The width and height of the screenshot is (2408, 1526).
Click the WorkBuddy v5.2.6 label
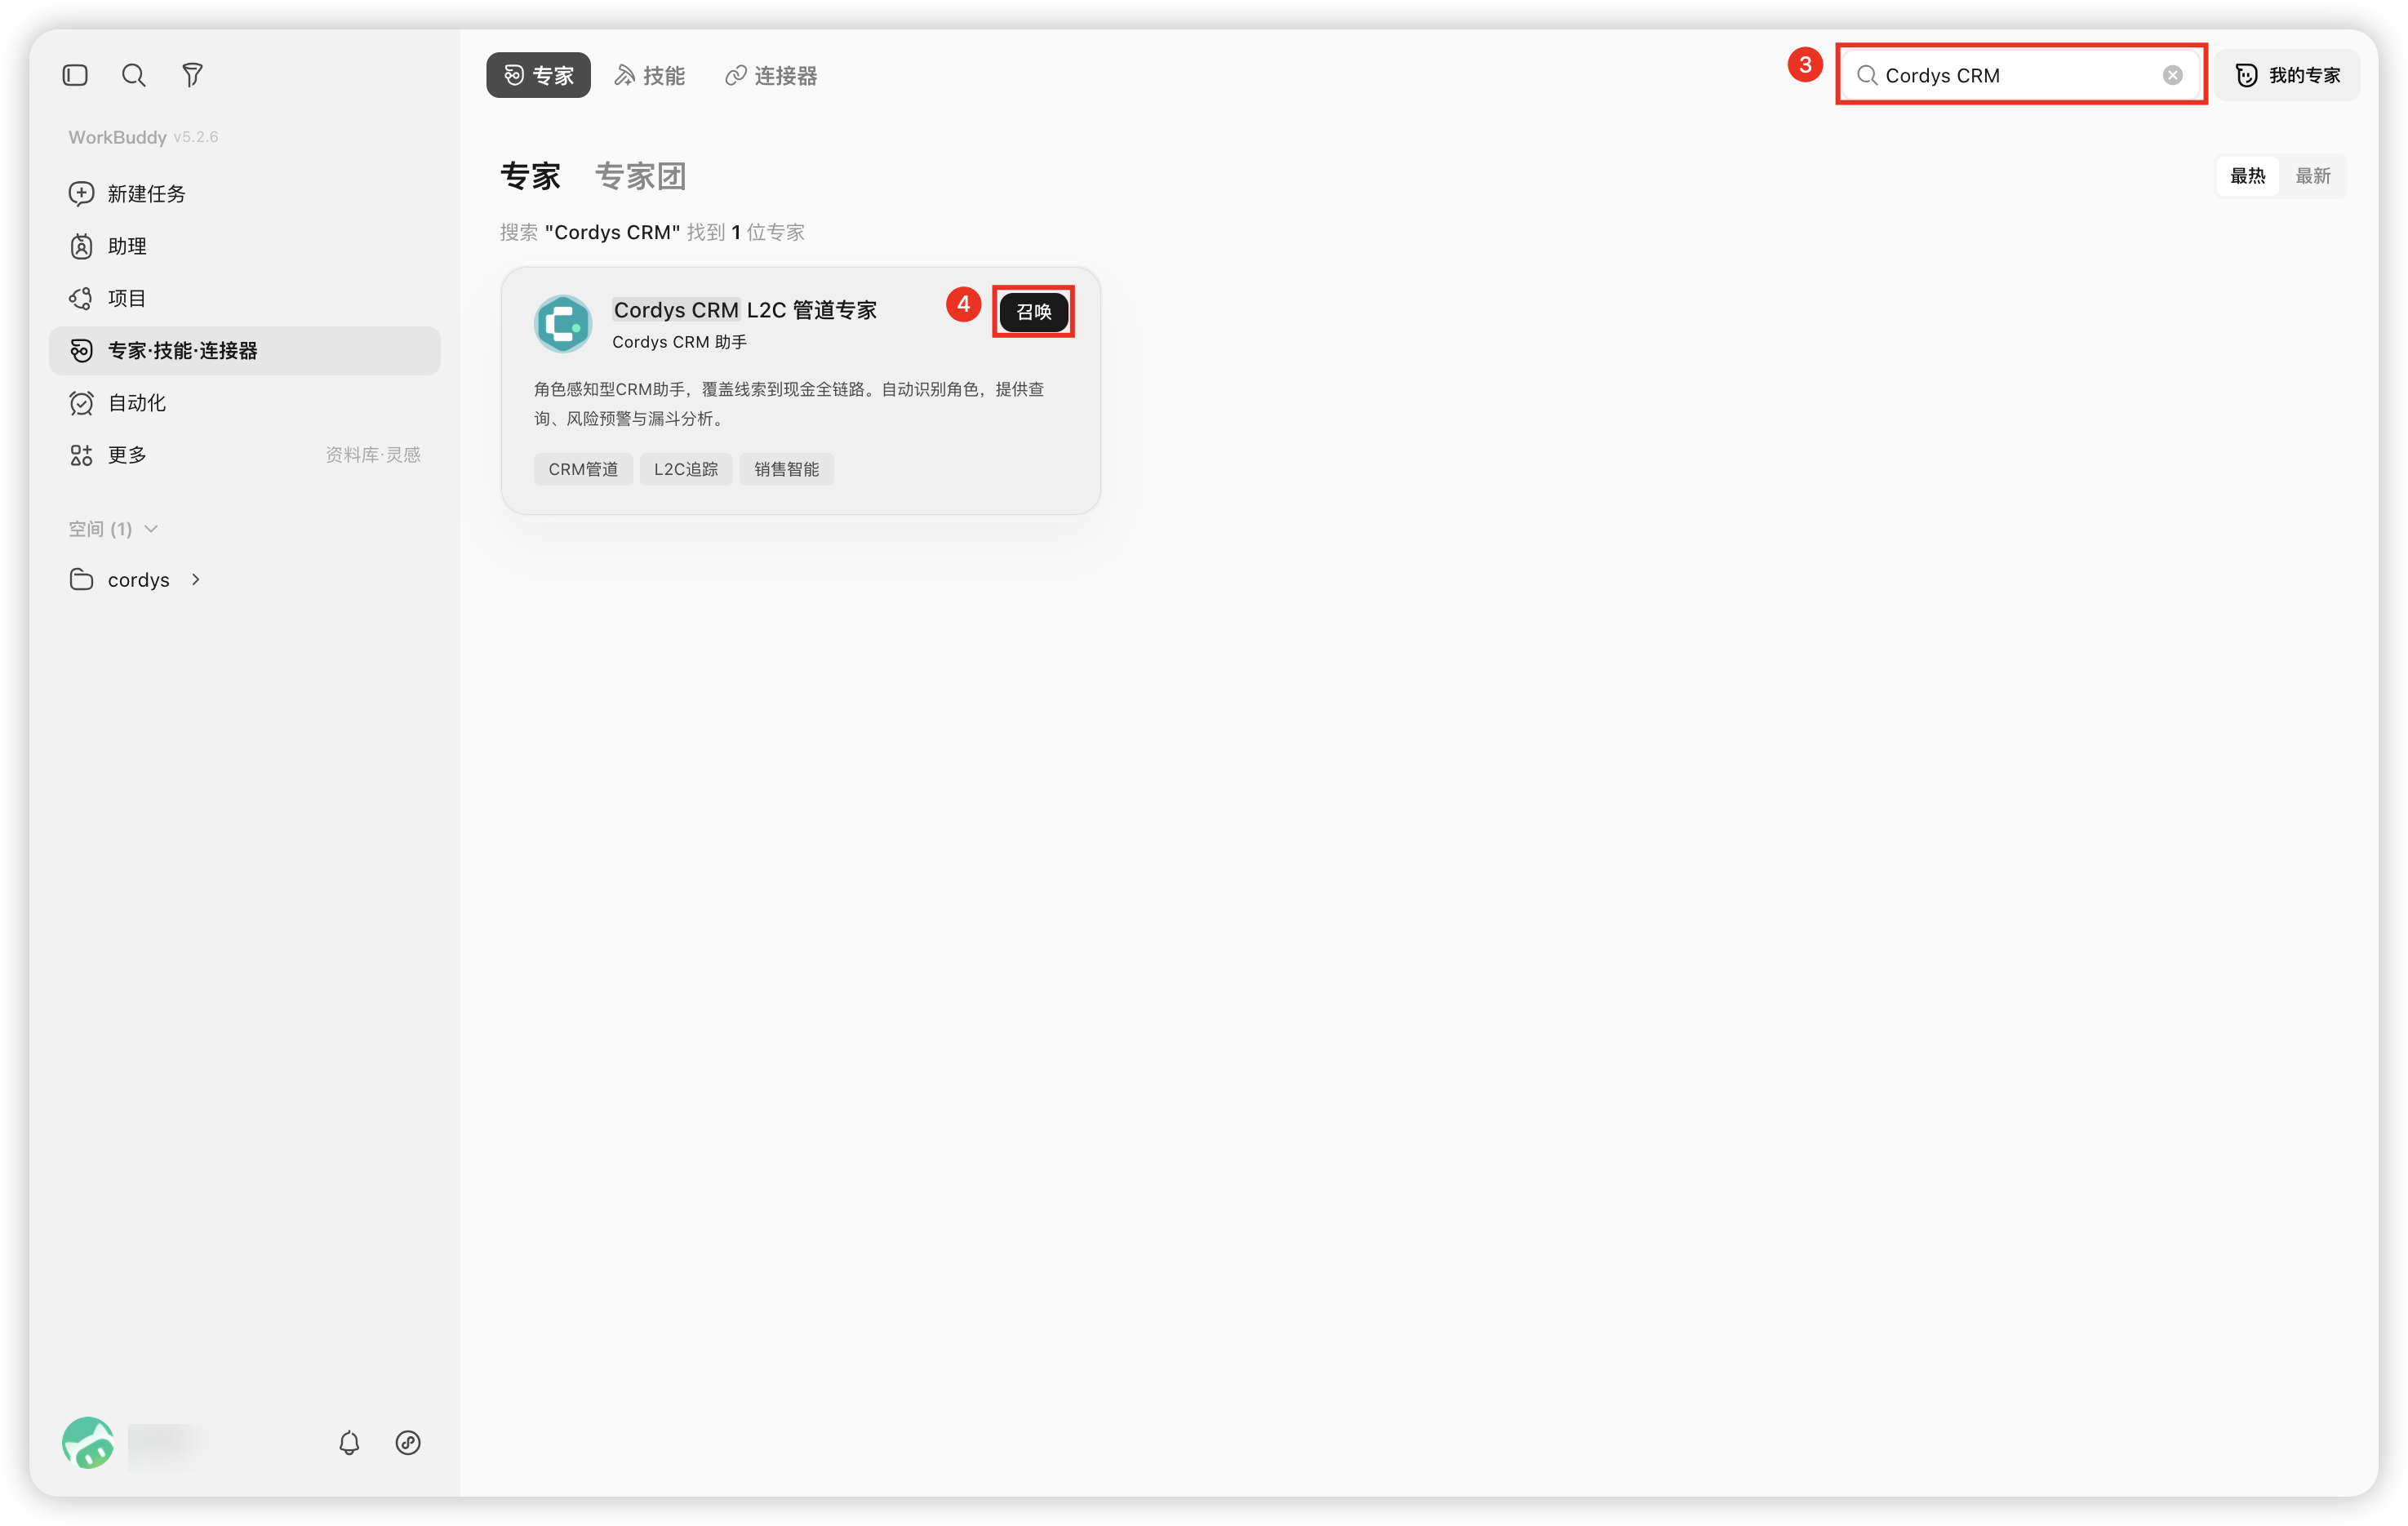click(x=143, y=137)
